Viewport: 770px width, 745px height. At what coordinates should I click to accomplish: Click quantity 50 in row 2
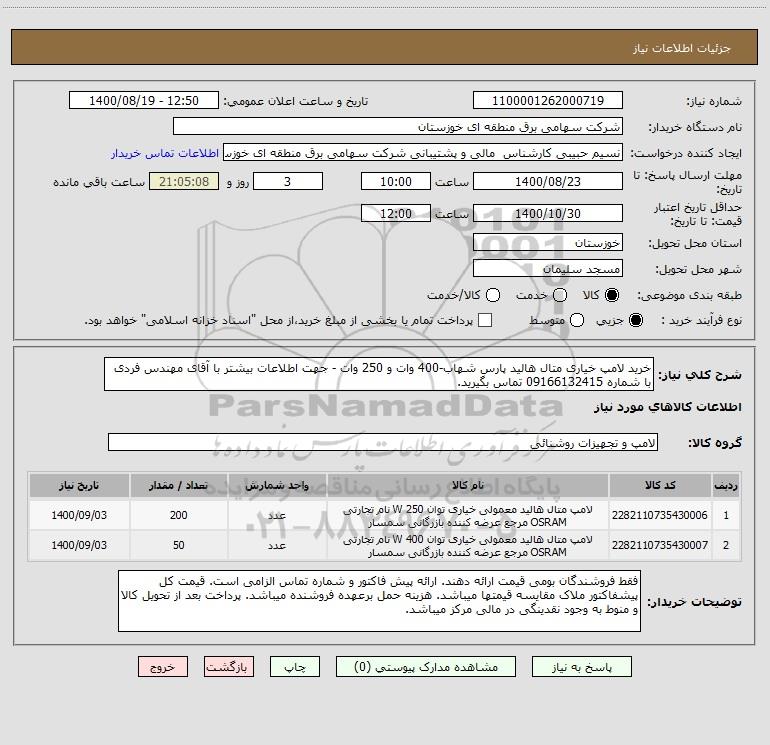[x=178, y=545]
